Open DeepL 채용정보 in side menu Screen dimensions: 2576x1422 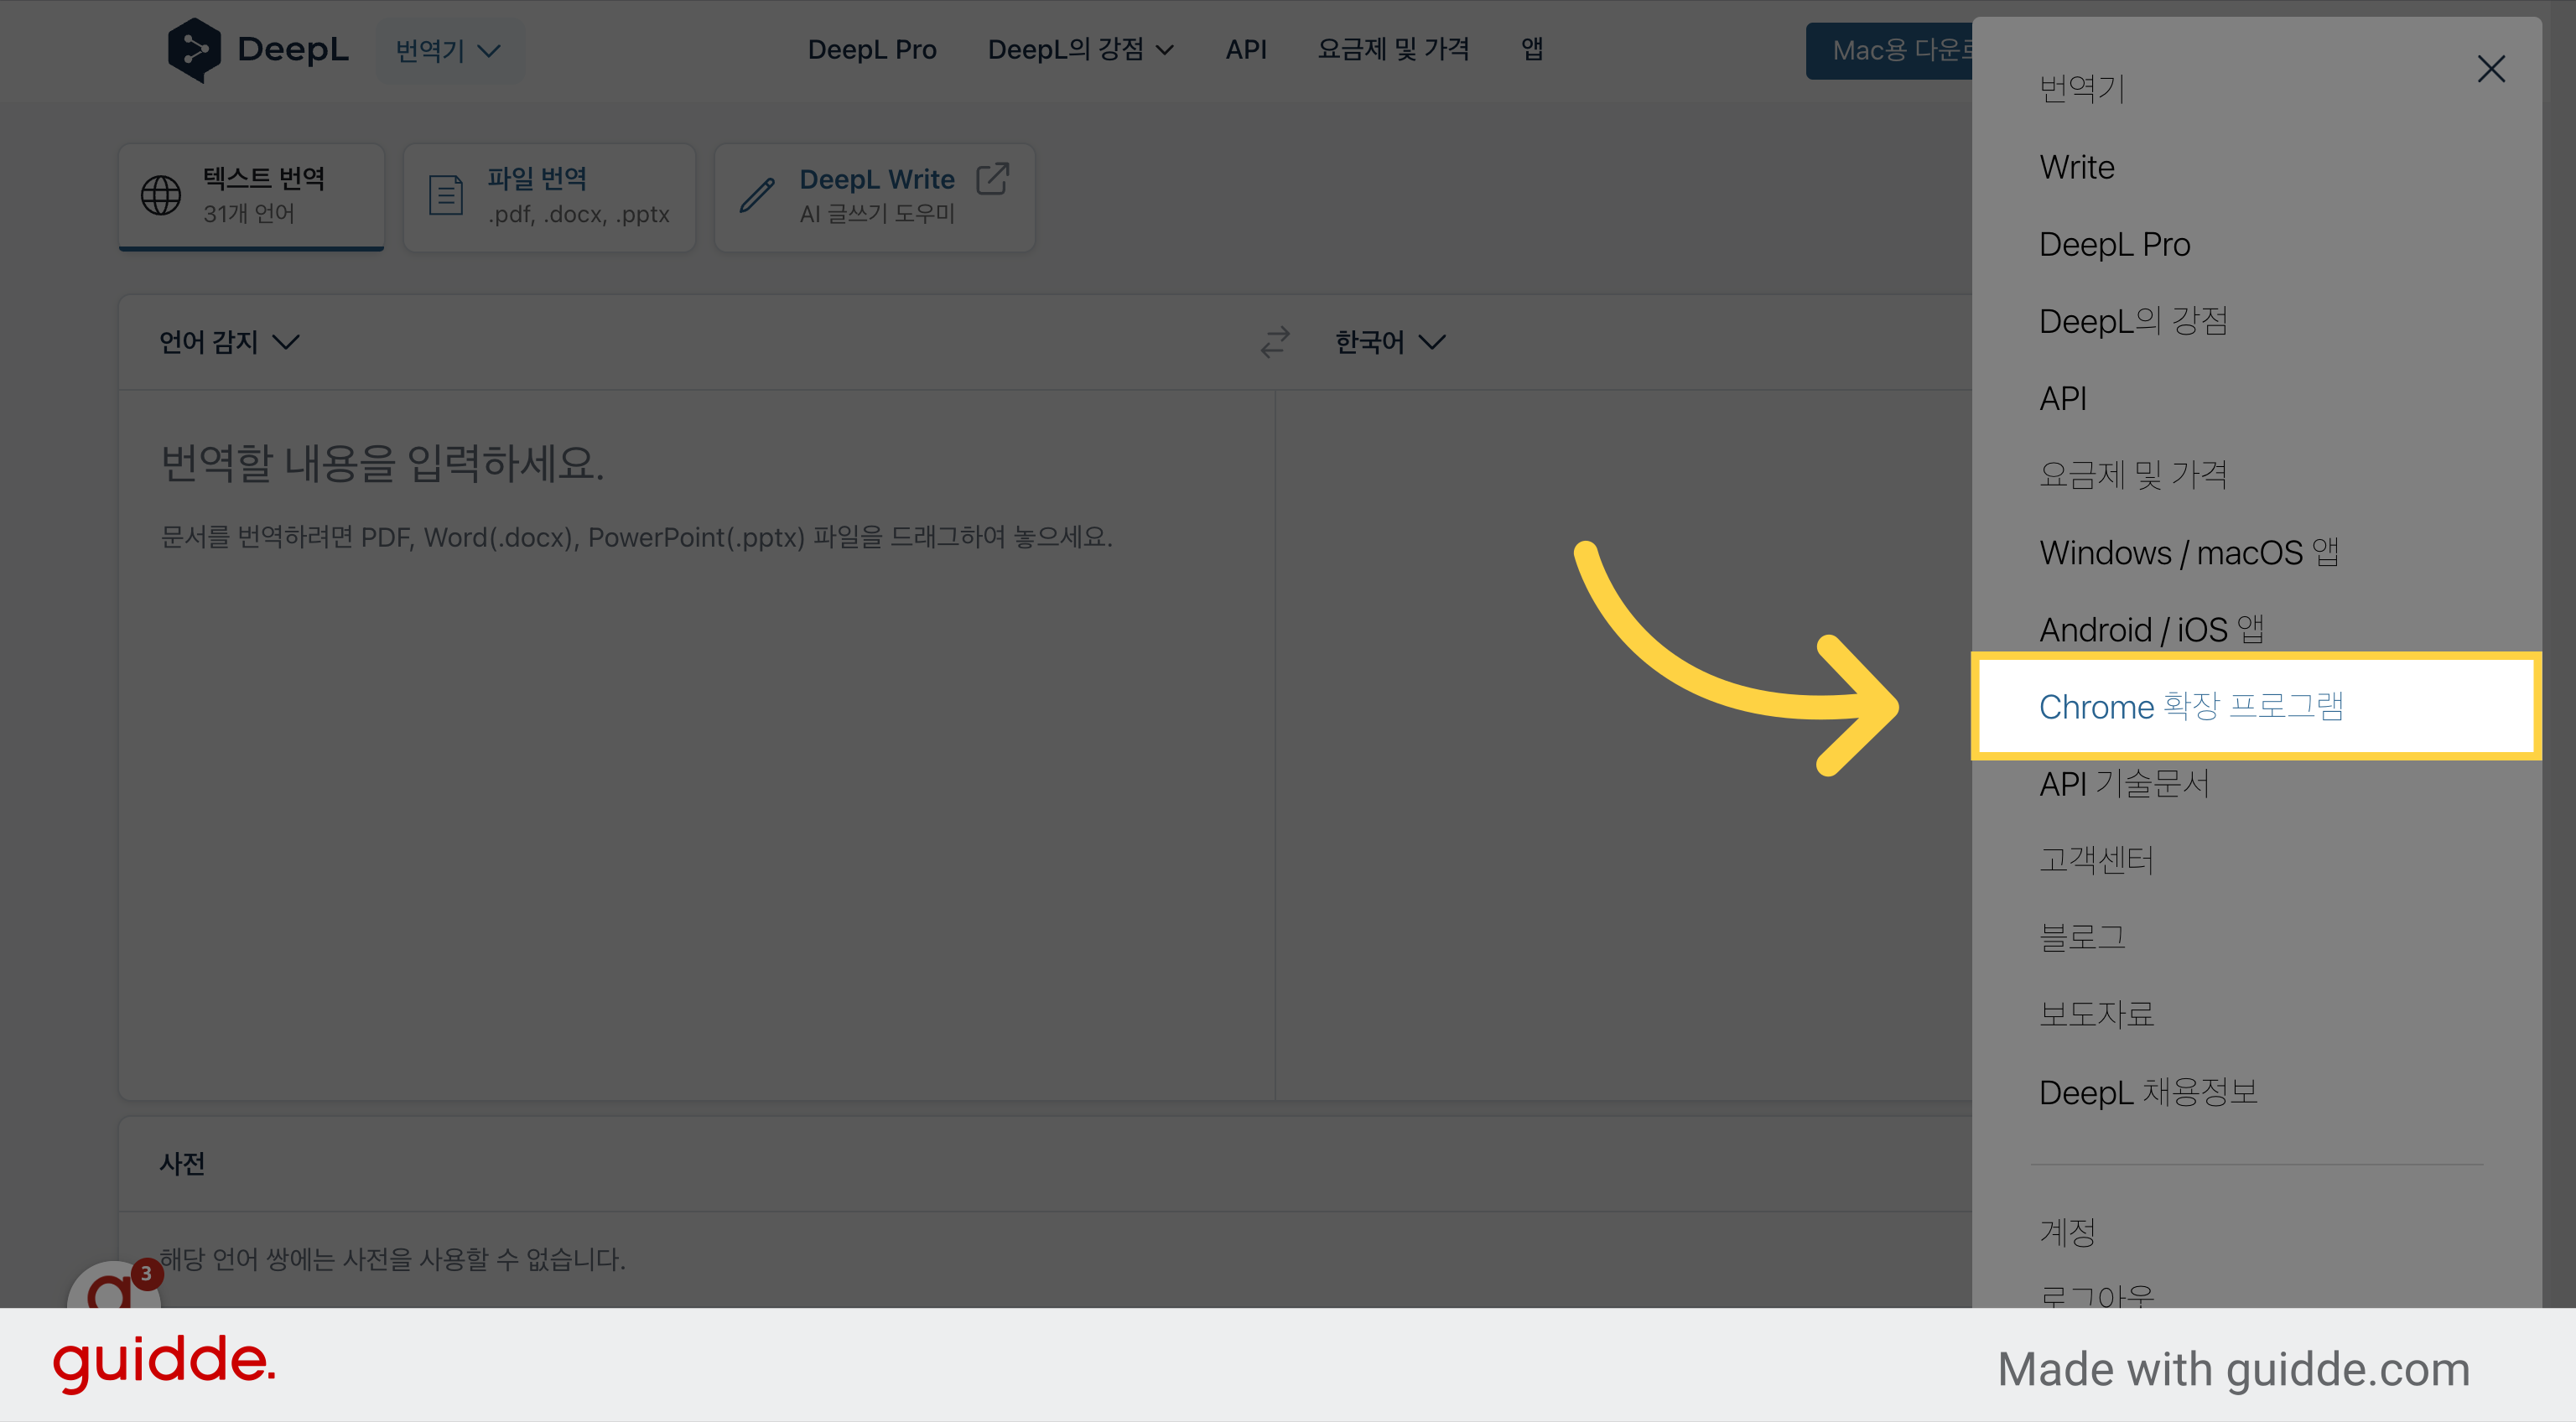pos(2149,1092)
